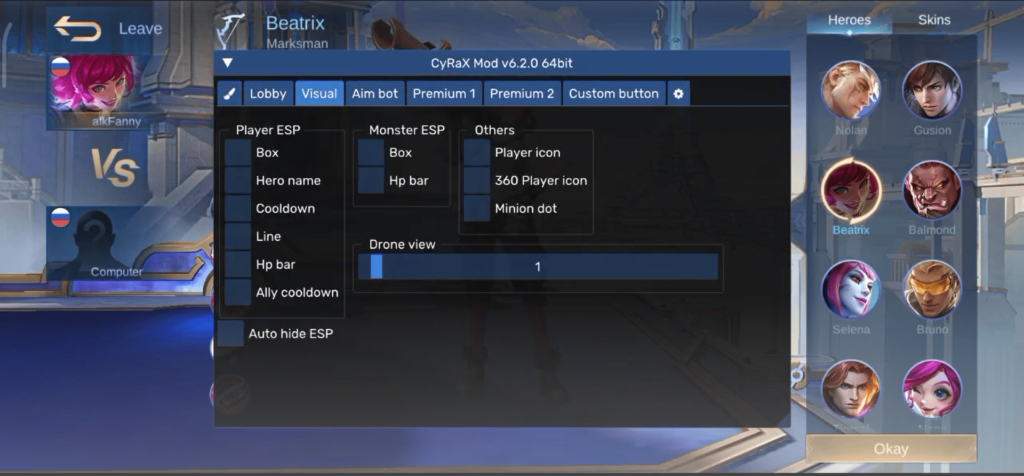Pick the Selena hero portrait
Screen dimensions: 1024x476
(x=851, y=289)
